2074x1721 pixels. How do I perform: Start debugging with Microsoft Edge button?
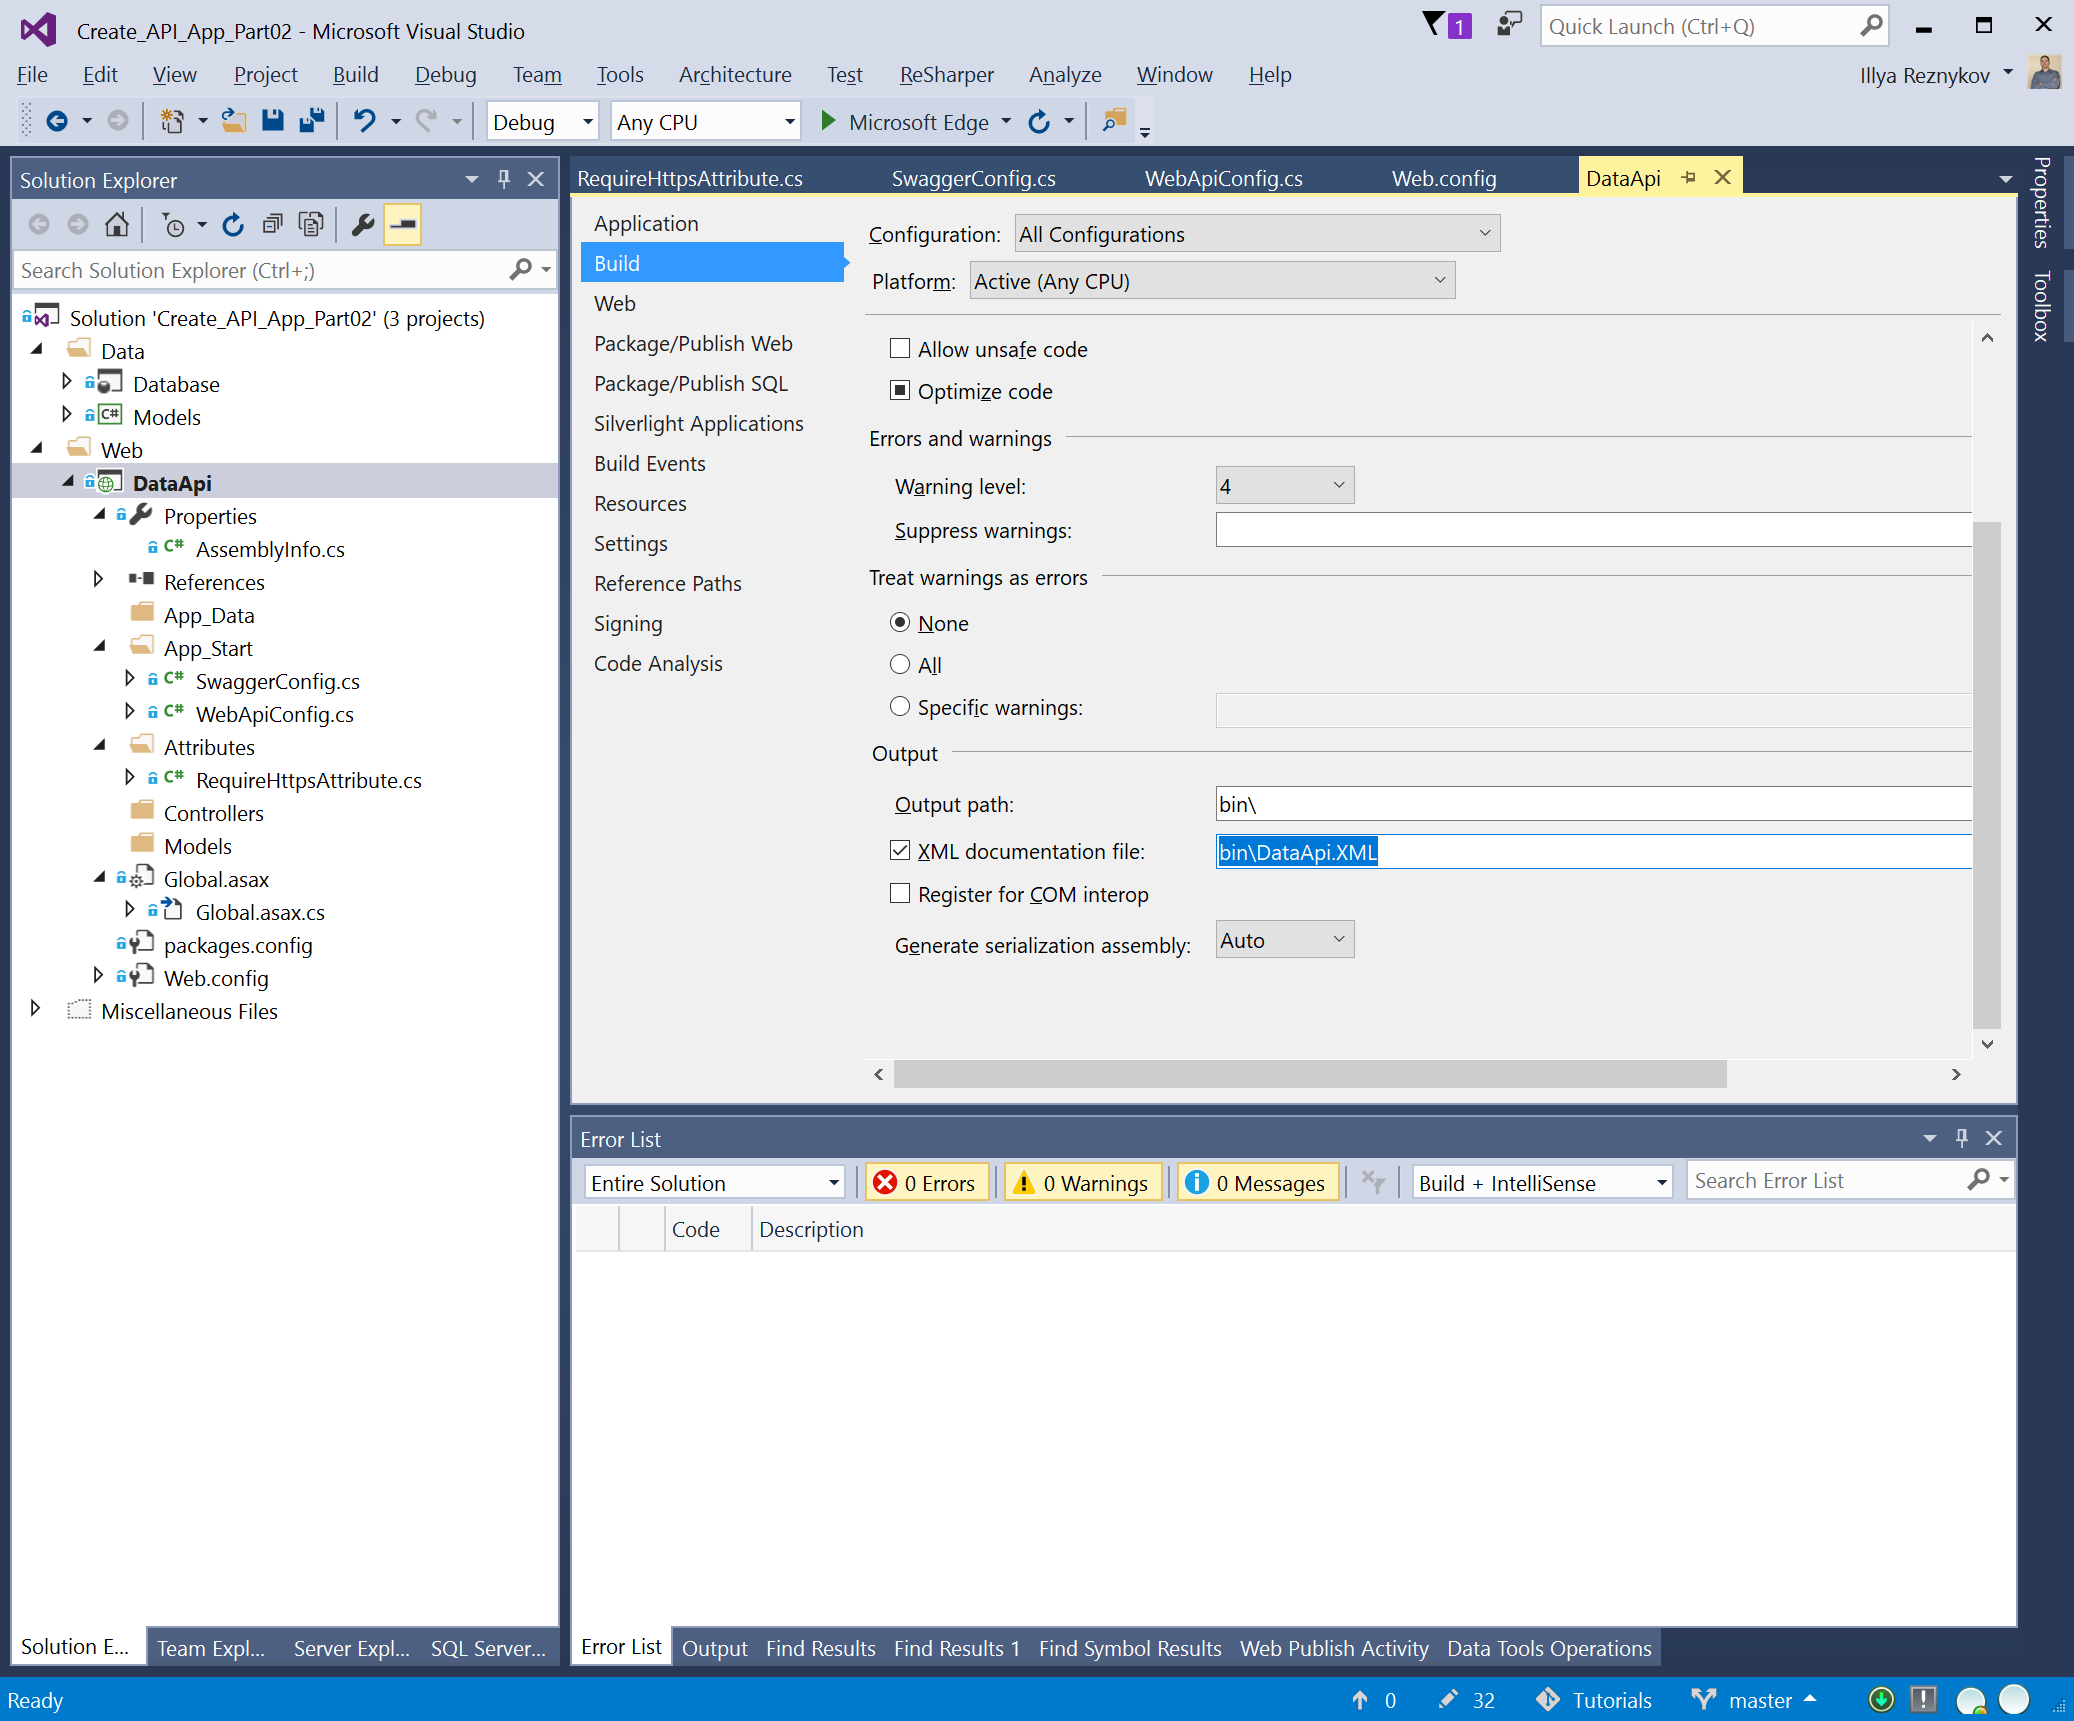point(905,122)
